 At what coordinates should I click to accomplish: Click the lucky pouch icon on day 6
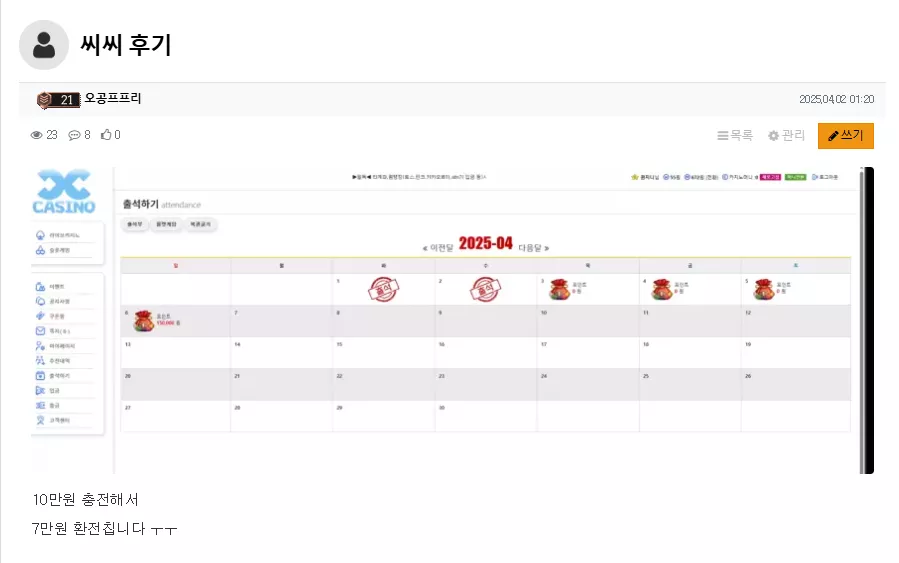click(144, 321)
